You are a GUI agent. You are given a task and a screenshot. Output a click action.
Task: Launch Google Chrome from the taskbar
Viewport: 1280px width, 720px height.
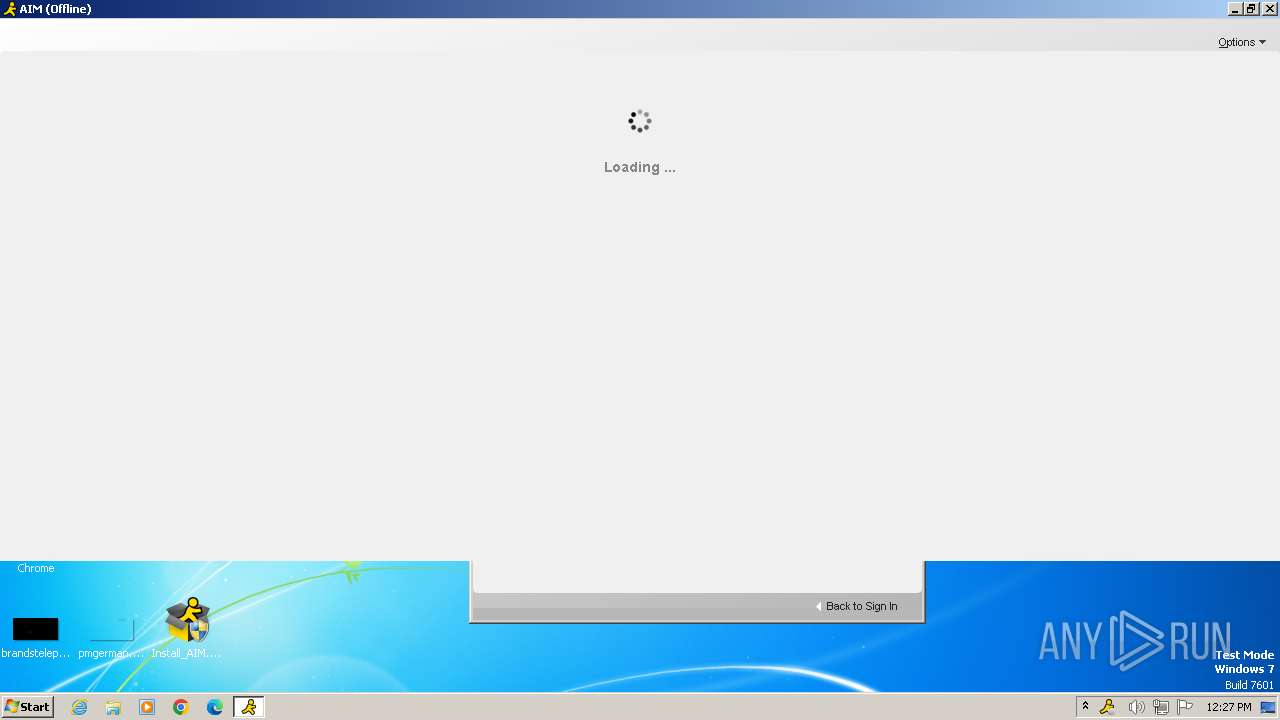[x=181, y=707]
